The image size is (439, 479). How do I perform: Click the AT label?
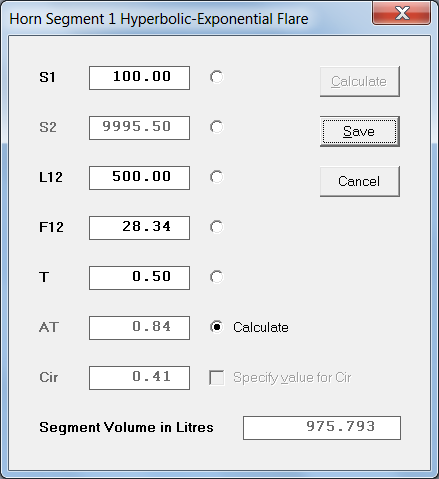pos(49,327)
